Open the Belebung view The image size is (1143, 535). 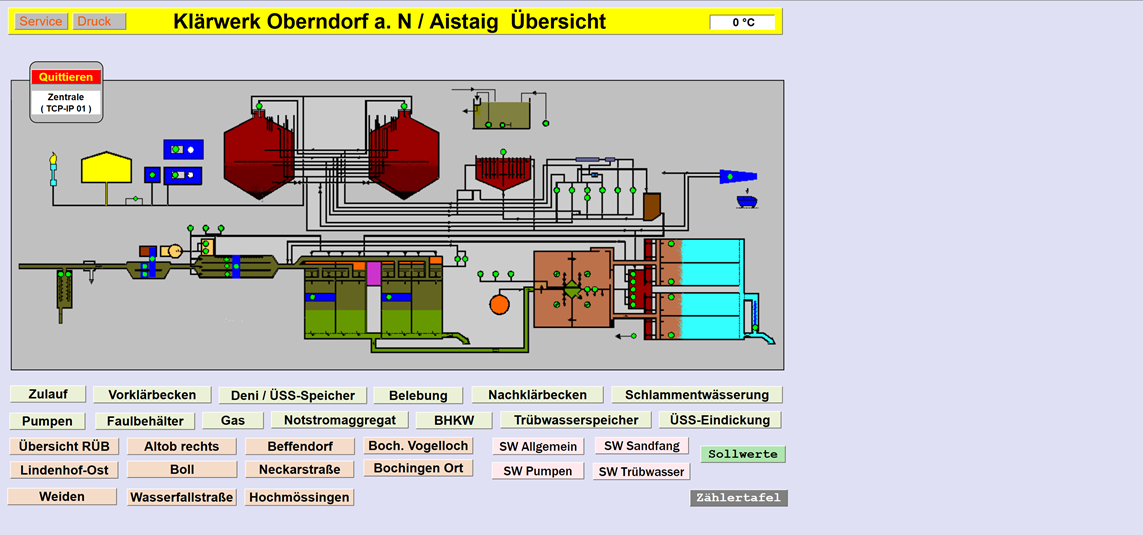[418, 396]
